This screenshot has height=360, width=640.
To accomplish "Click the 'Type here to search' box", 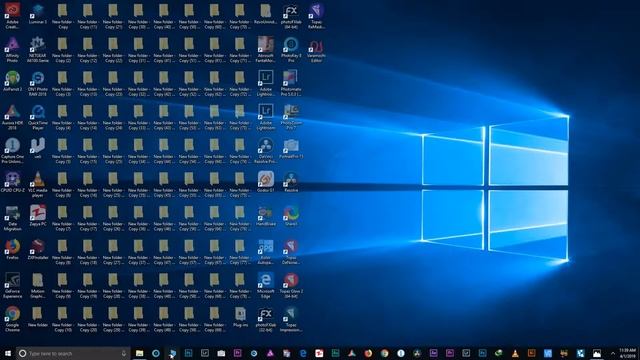I will (x=73, y=353).
